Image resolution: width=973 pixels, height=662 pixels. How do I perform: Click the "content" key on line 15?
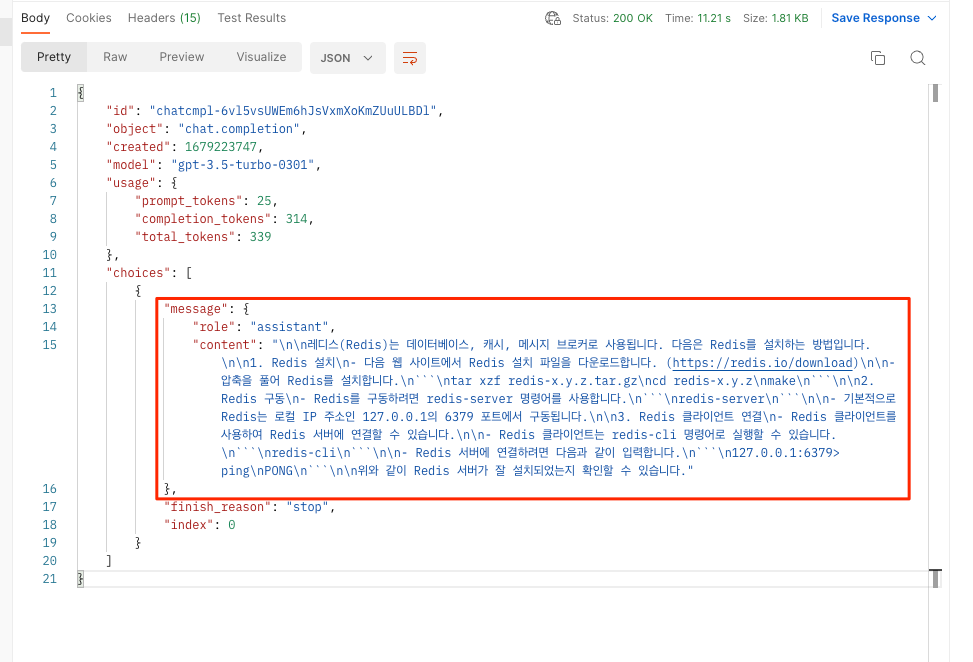point(224,345)
